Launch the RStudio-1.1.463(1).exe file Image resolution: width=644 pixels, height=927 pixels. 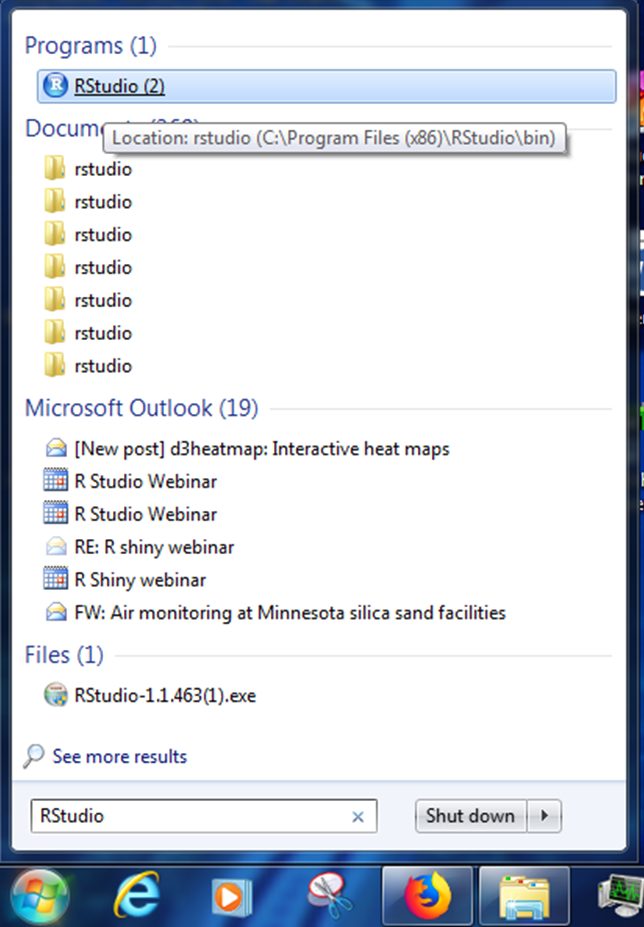pyautogui.click(x=165, y=695)
